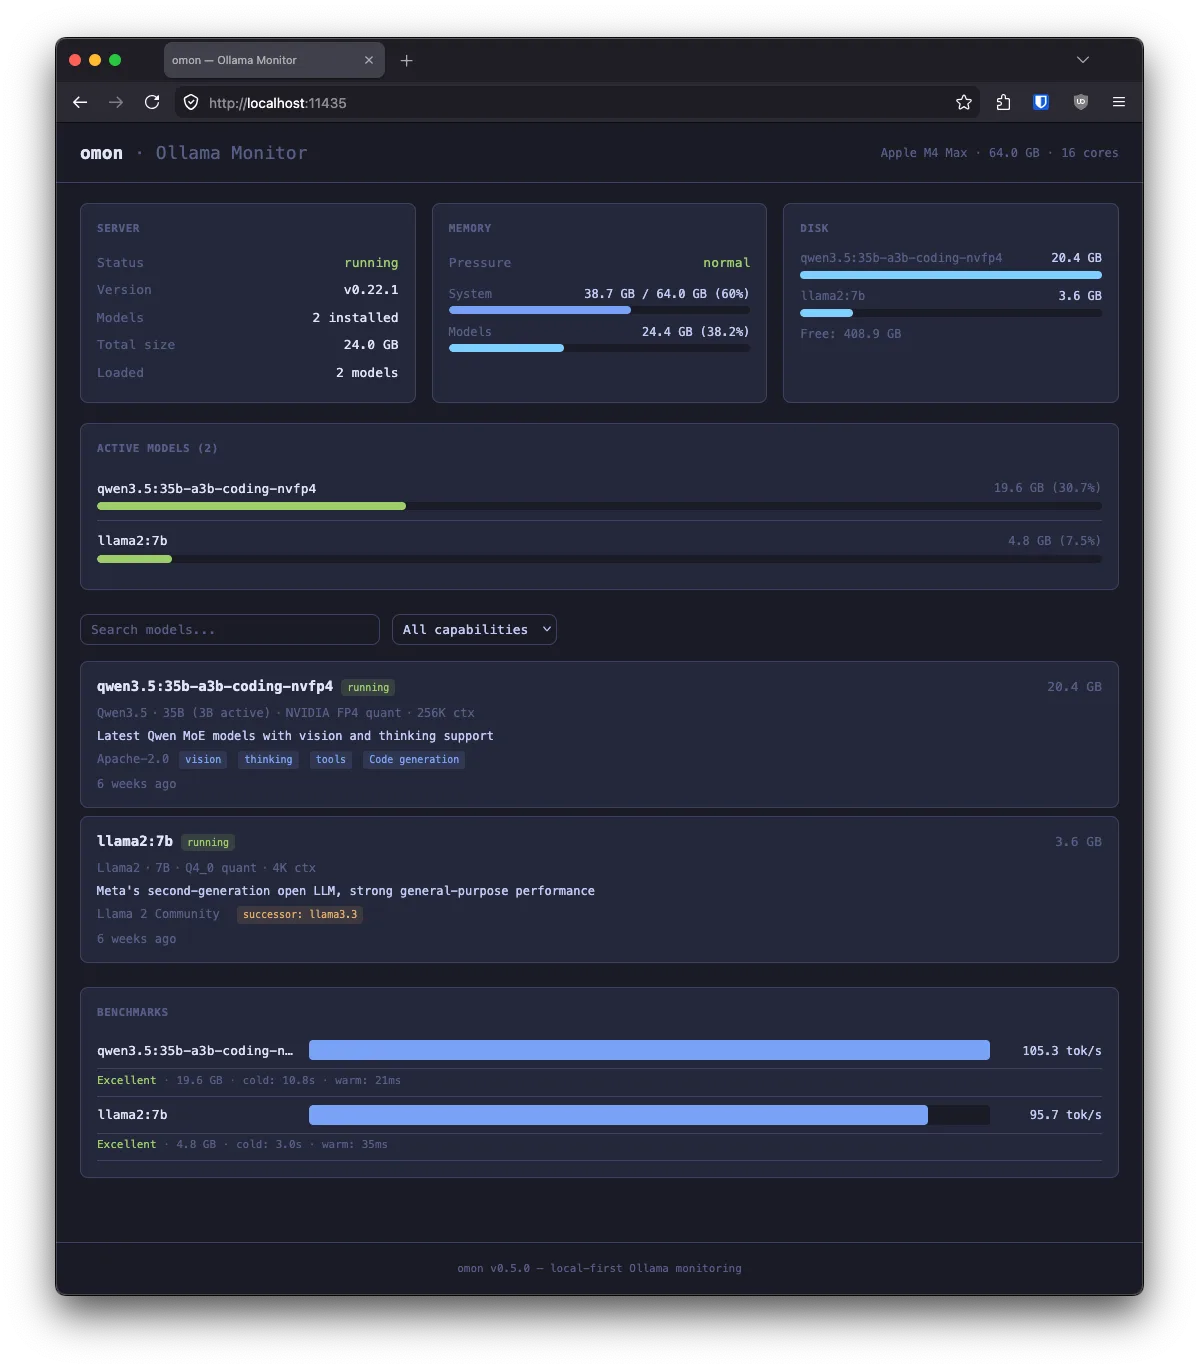Click the '105.3 tok/s' benchmark value
The height and width of the screenshot is (1369, 1199).
pyautogui.click(x=1062, y=1051)
